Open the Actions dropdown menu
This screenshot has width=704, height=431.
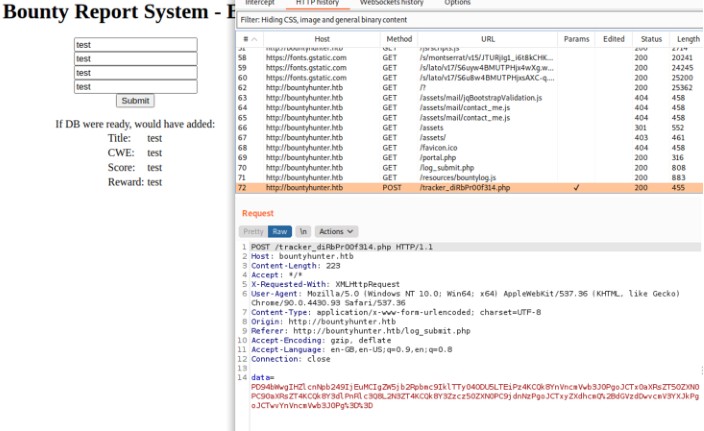point(336,232)
